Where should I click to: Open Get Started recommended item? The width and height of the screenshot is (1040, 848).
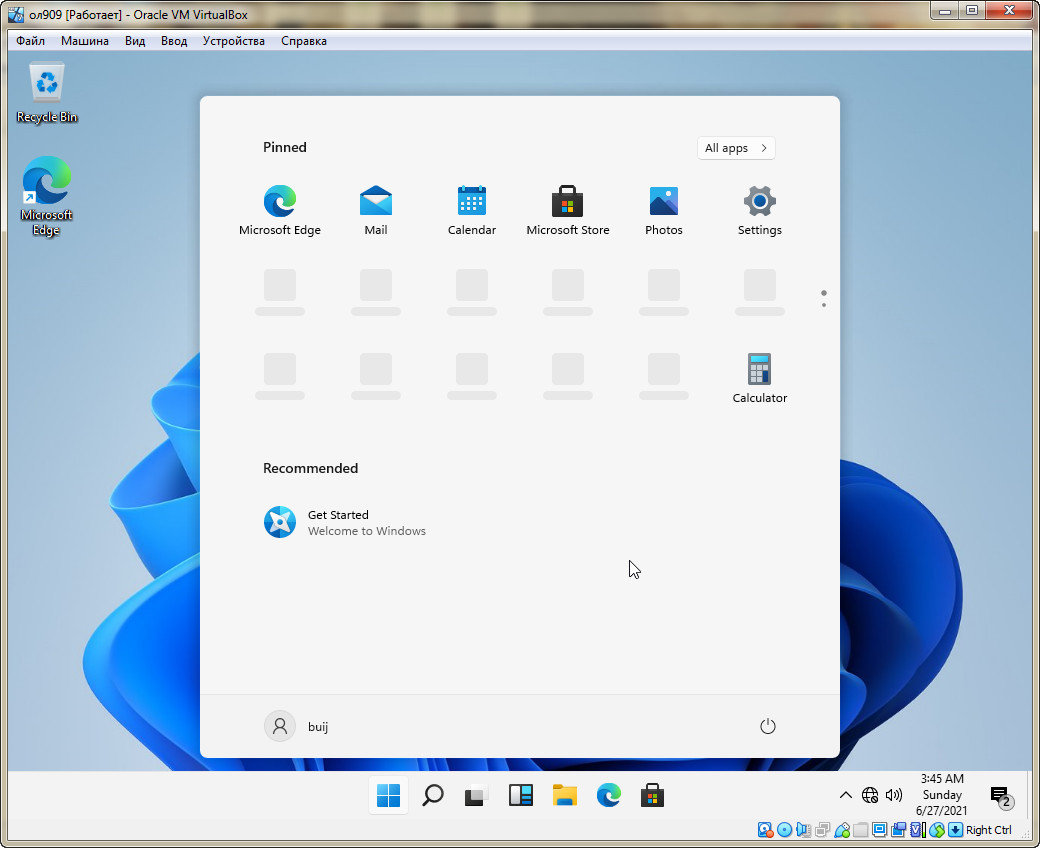(345, 522)
